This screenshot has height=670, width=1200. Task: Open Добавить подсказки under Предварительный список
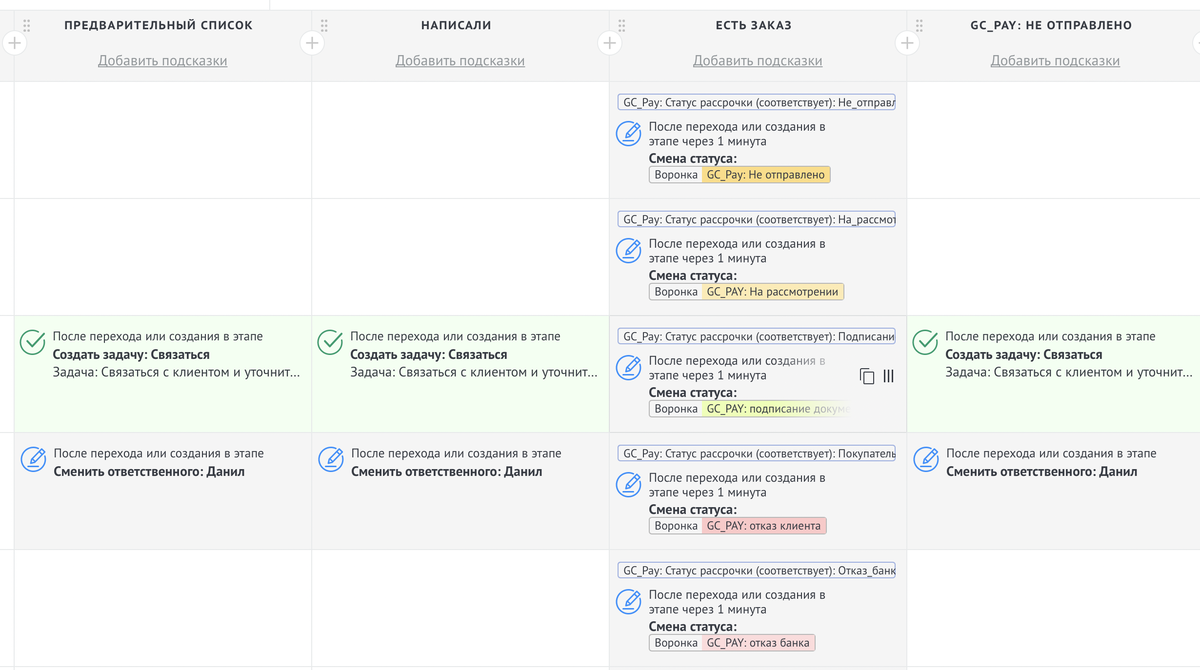(162, 61)
